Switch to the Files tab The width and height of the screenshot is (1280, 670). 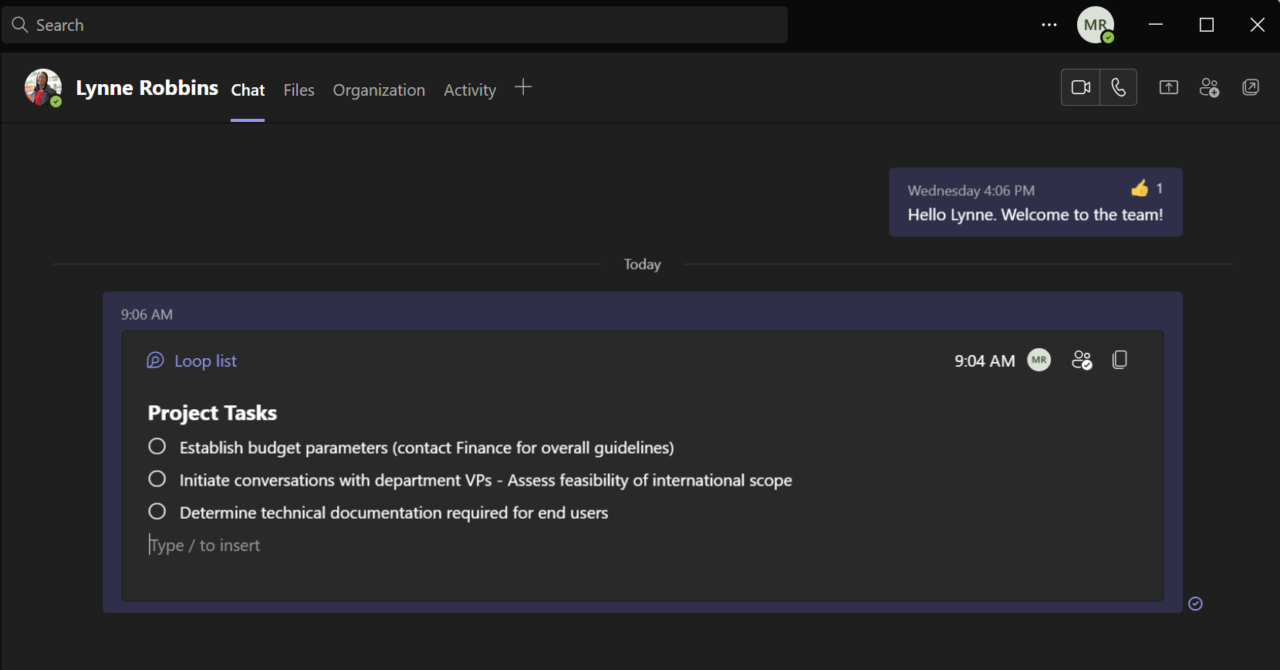click(298, 90)
